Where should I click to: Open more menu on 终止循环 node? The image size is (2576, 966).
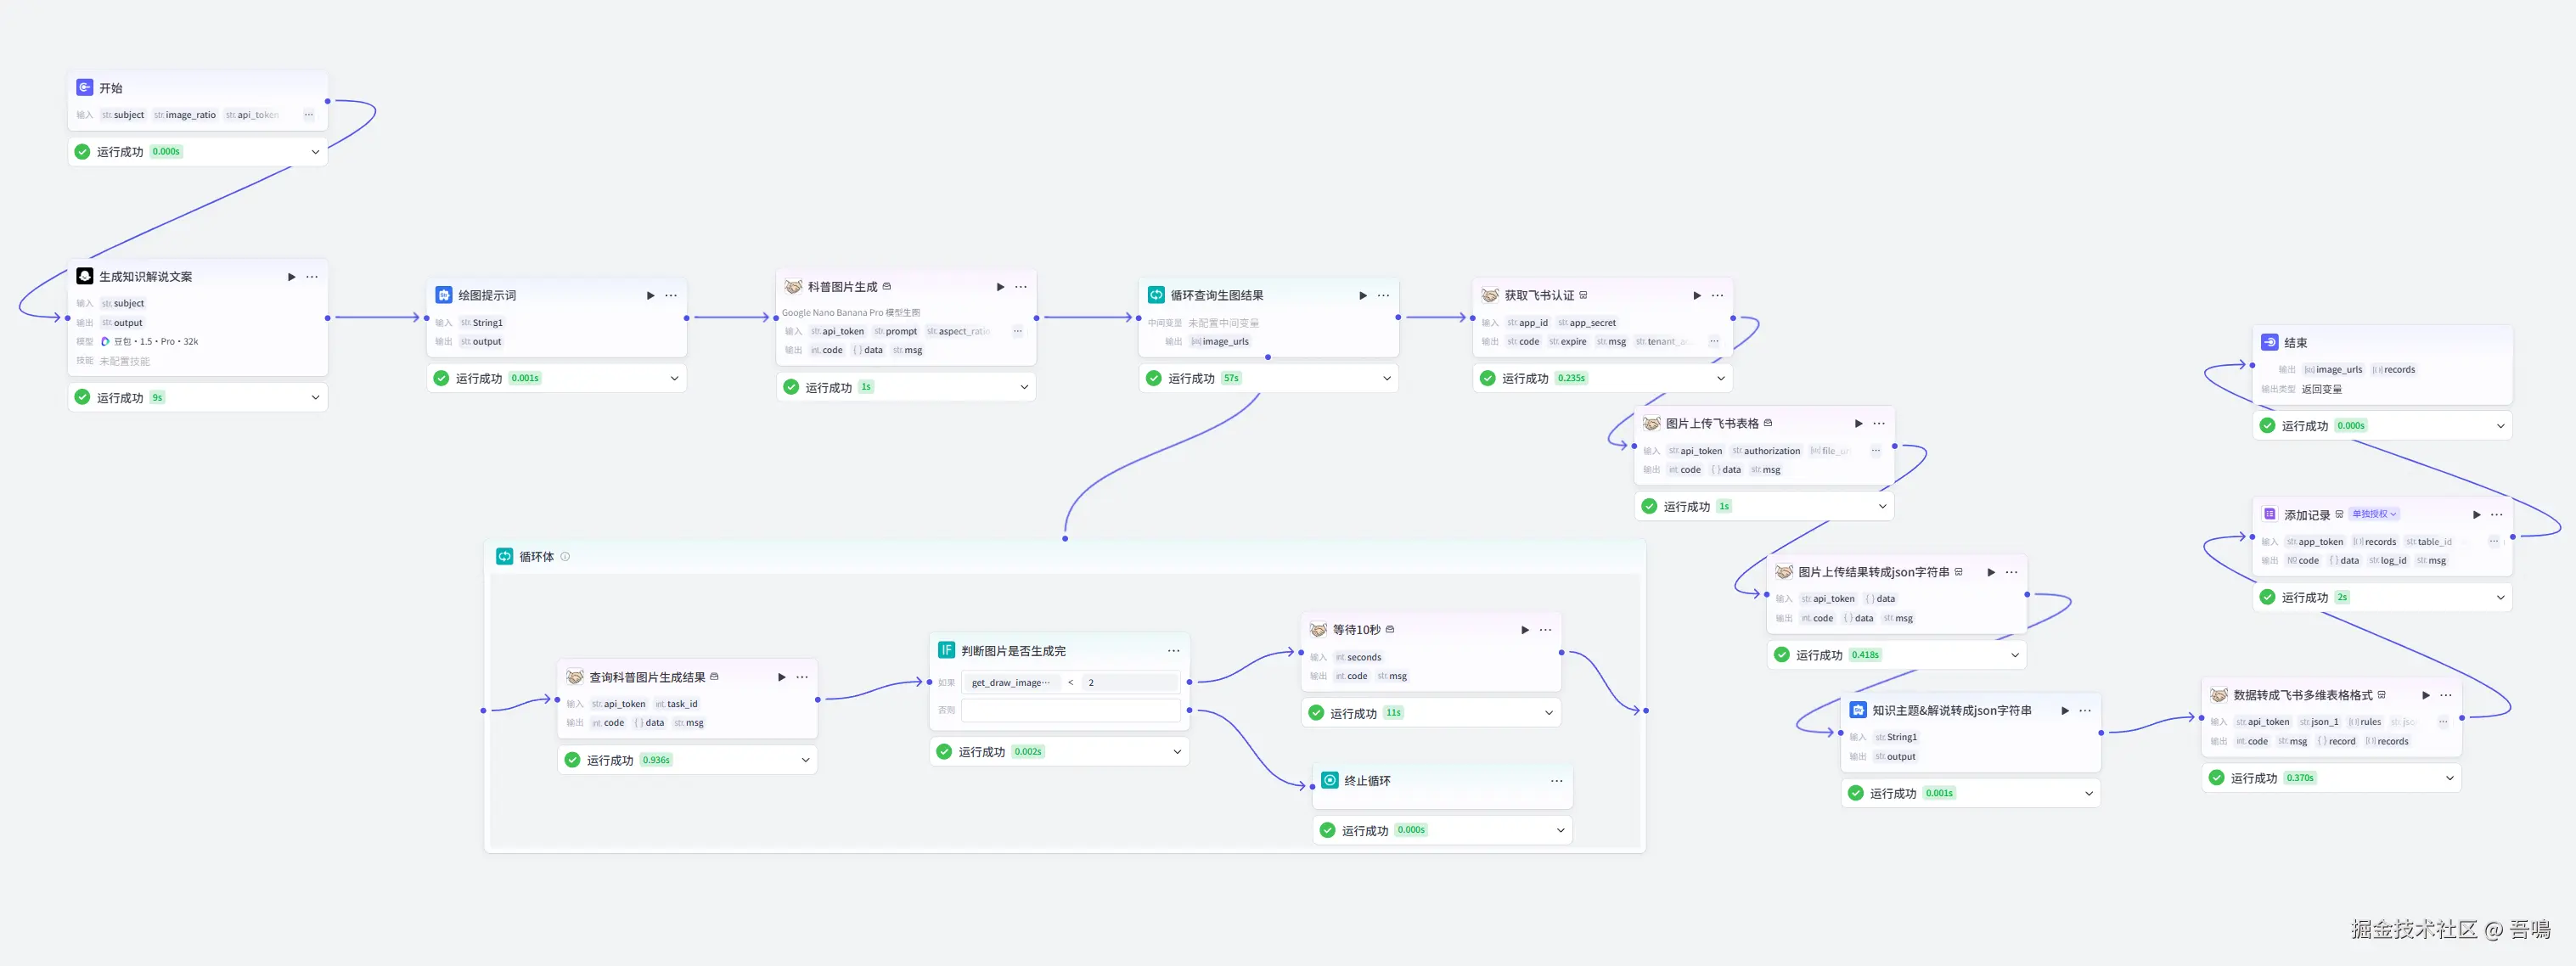[x=1556, y=781]
